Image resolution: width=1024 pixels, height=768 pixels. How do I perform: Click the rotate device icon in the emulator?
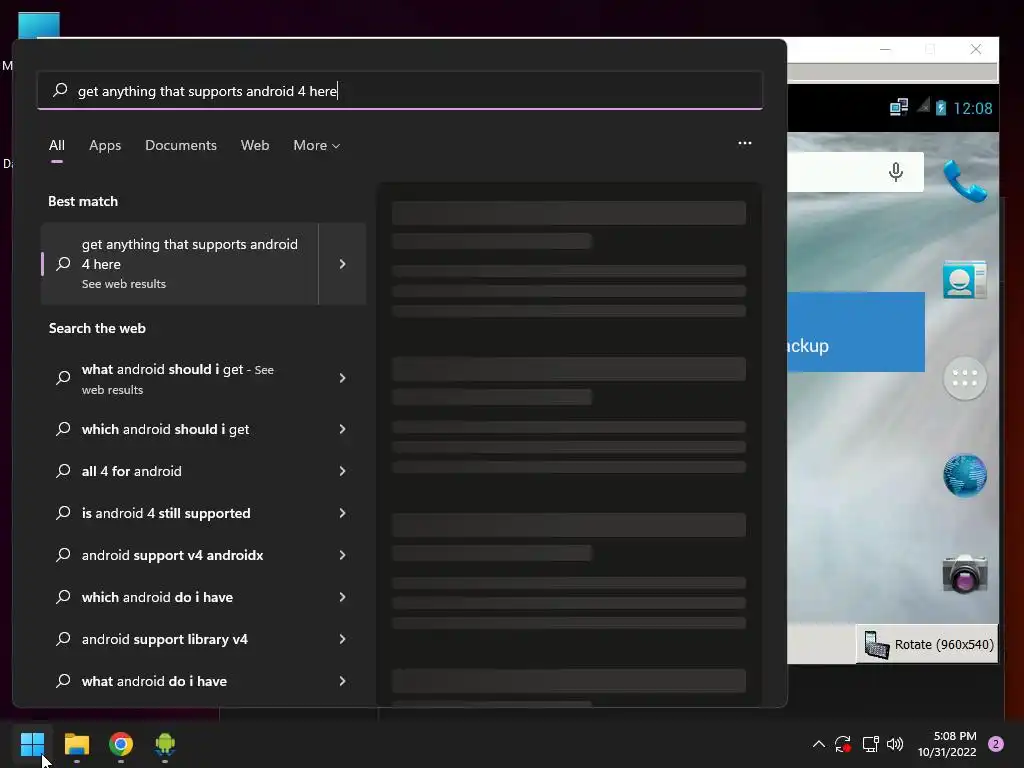(876, 645)
